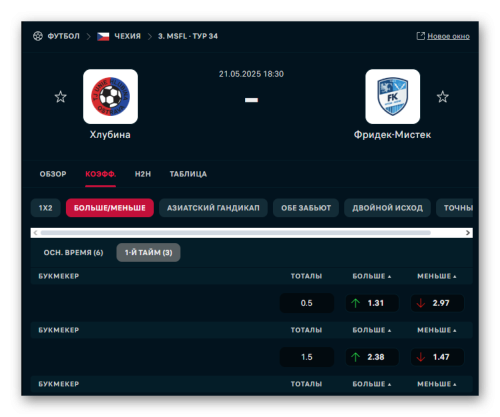Open the ФУТБОЛ breadcrumb link
The height and width of the screenshot is (417, 500).
[64, 36]
